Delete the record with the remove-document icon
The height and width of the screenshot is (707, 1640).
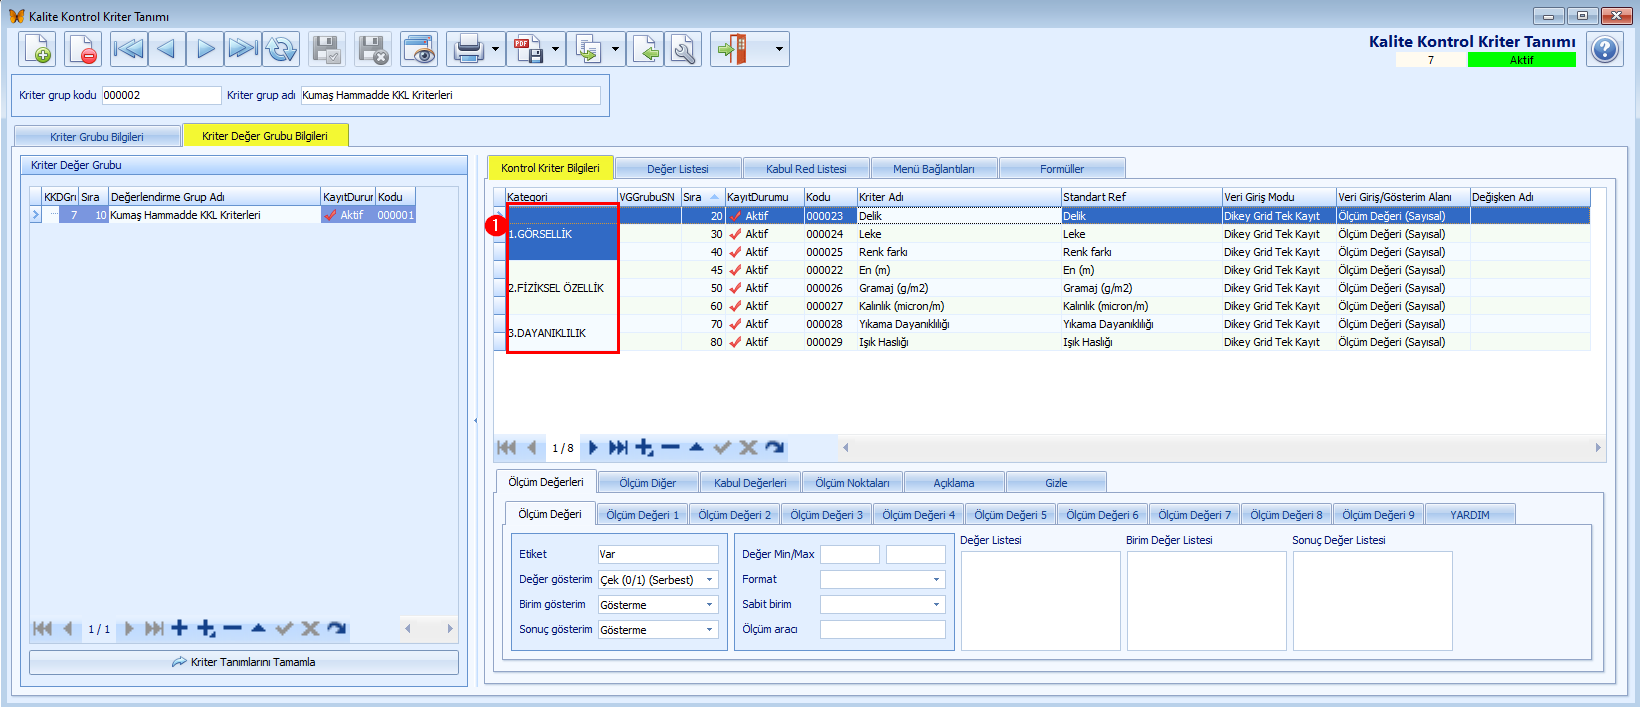pos(83,49)
